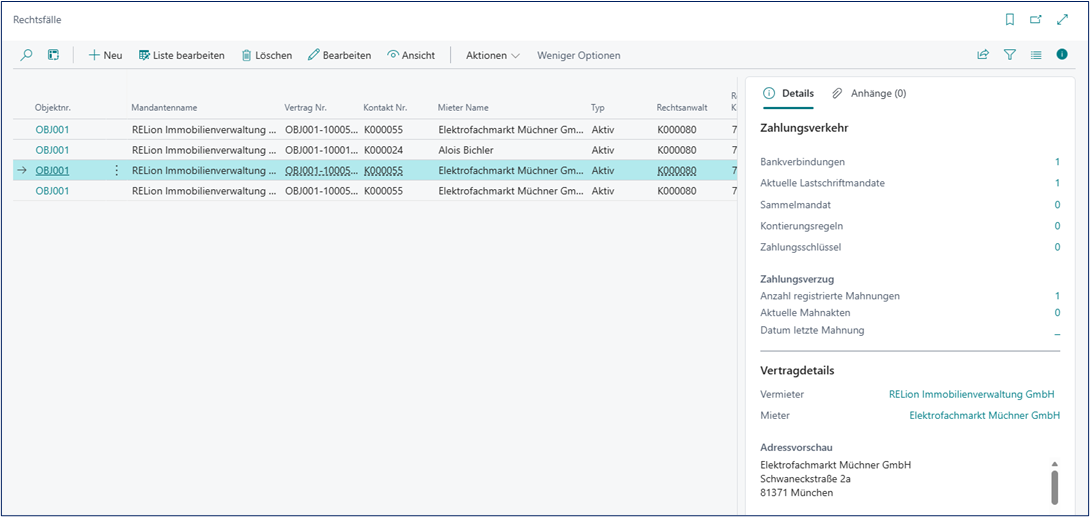Open row options for the selected OBJ001 row
The image size is (1090, 517).
pos(116,170)
